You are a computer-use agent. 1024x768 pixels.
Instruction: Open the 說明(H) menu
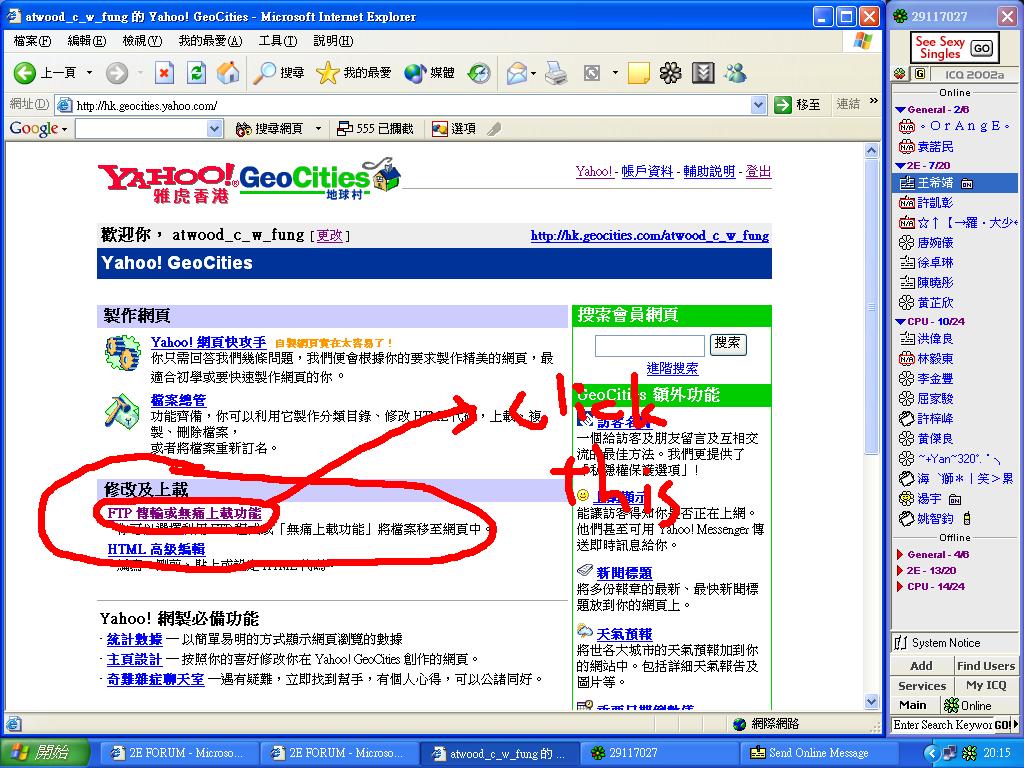(333, 41)
